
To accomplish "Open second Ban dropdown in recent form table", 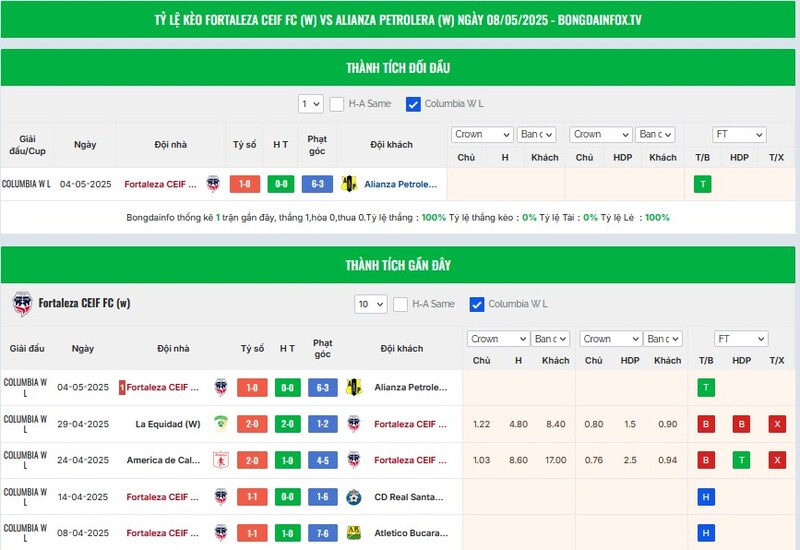I will pyautogui.click(x=663, y=339).
